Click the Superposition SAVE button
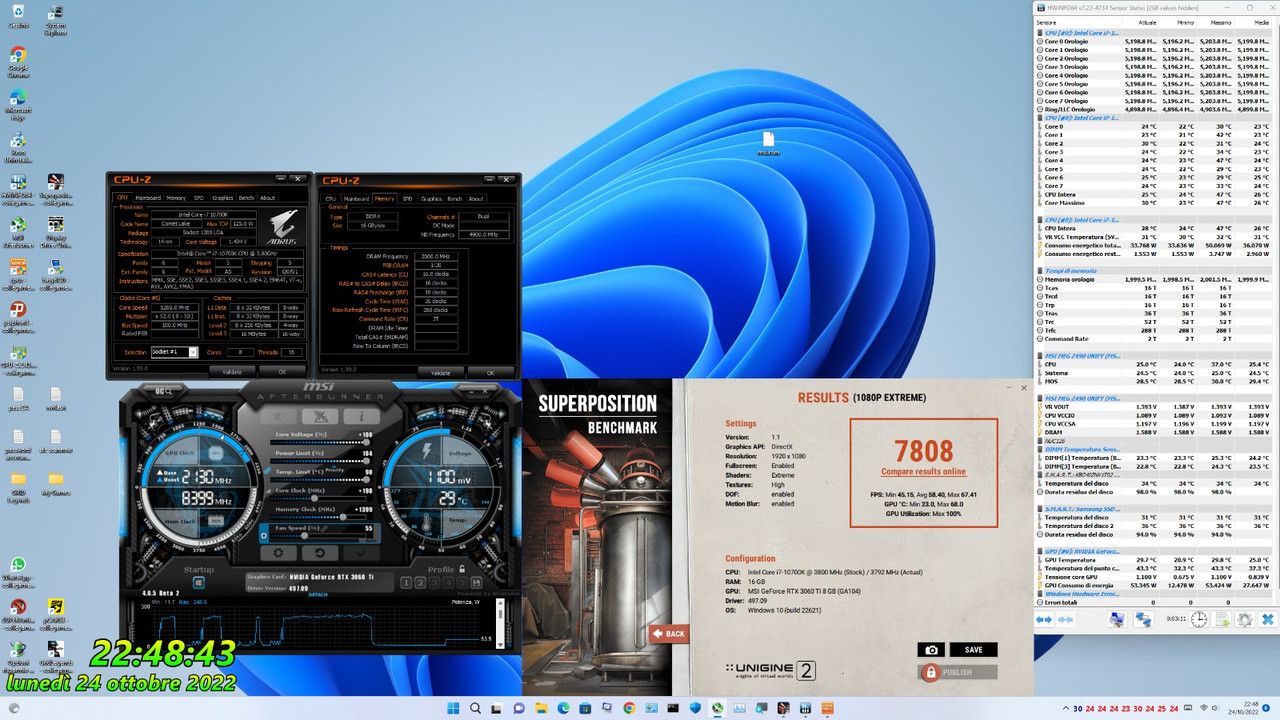 point(973,650)
